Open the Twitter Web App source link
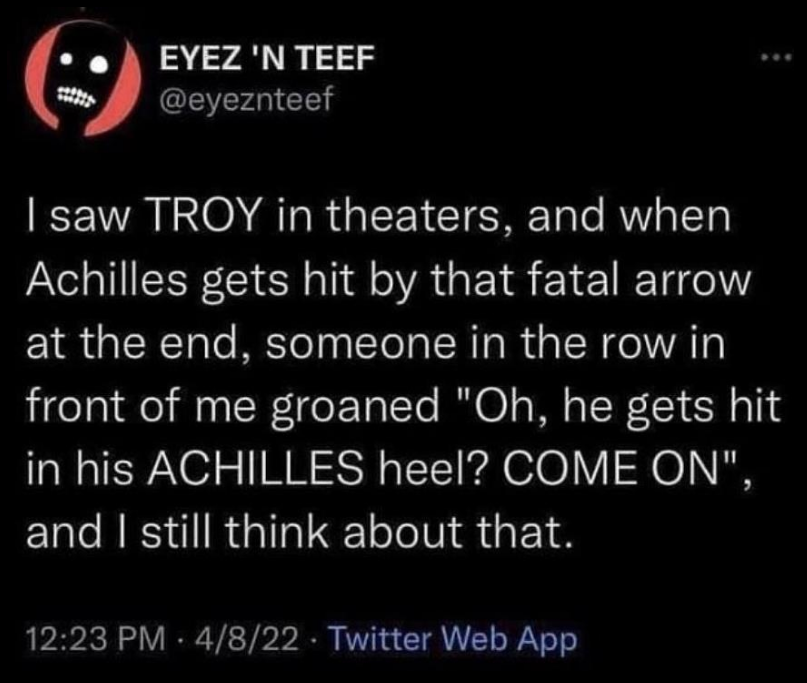Screen dimensions: 807x683 point(452,640)
